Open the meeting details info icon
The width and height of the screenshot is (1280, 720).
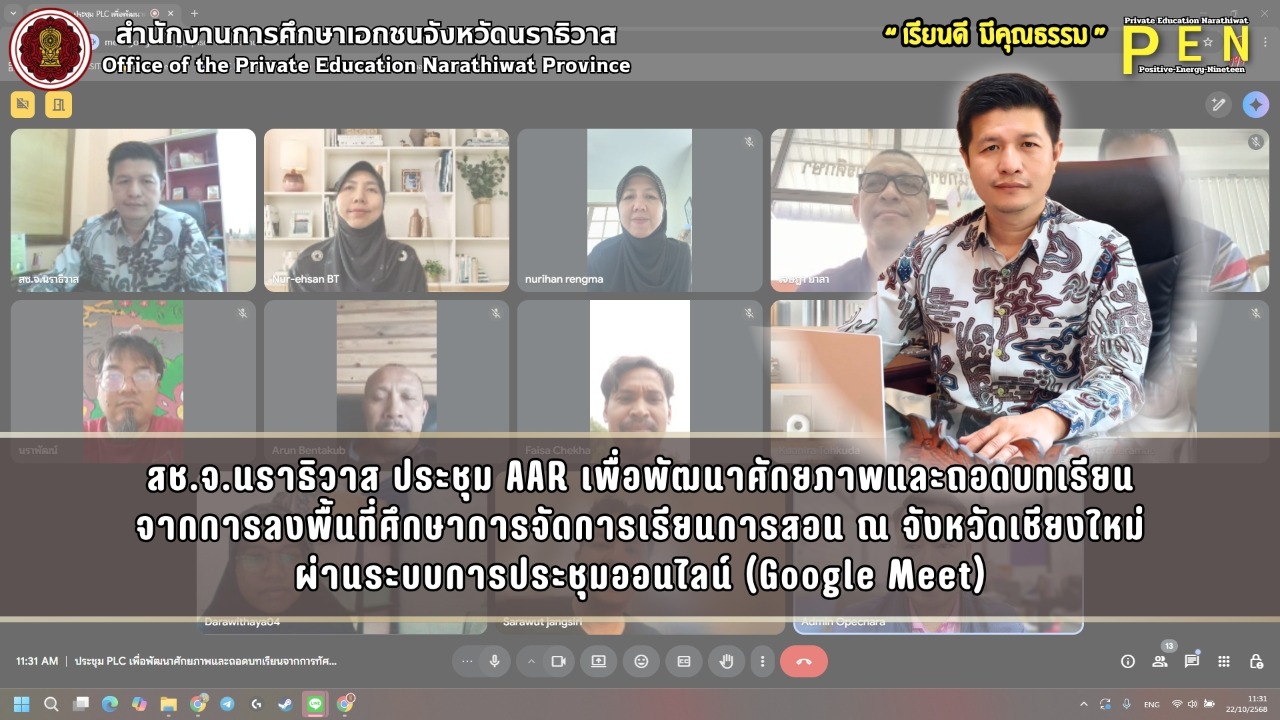1128,661
